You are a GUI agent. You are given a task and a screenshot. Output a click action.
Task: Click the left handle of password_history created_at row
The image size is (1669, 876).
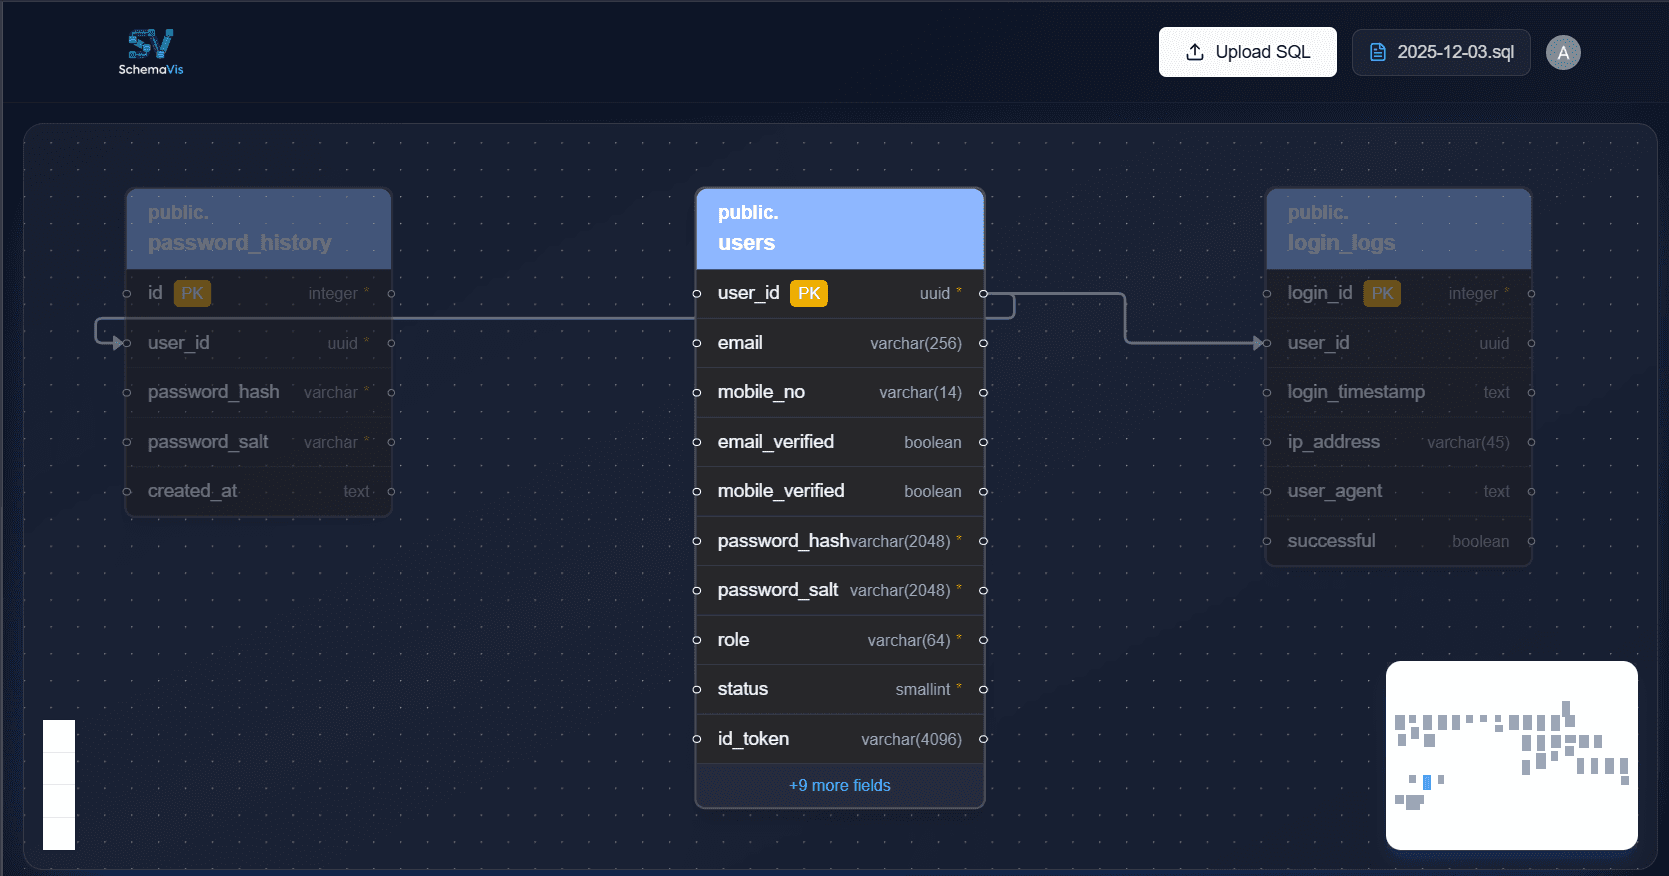[127, 491]
